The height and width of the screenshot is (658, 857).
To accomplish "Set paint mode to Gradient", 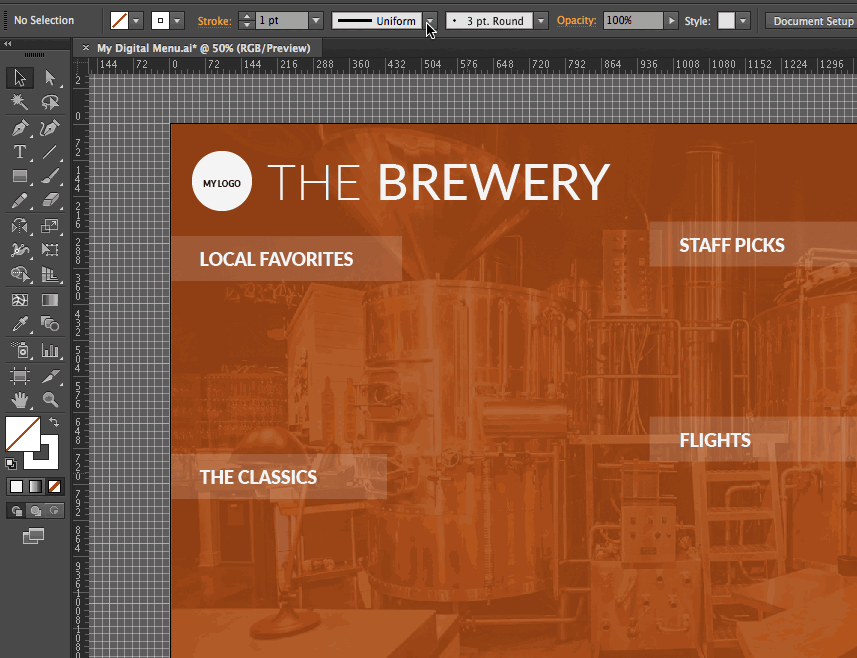I will (35, 486).
